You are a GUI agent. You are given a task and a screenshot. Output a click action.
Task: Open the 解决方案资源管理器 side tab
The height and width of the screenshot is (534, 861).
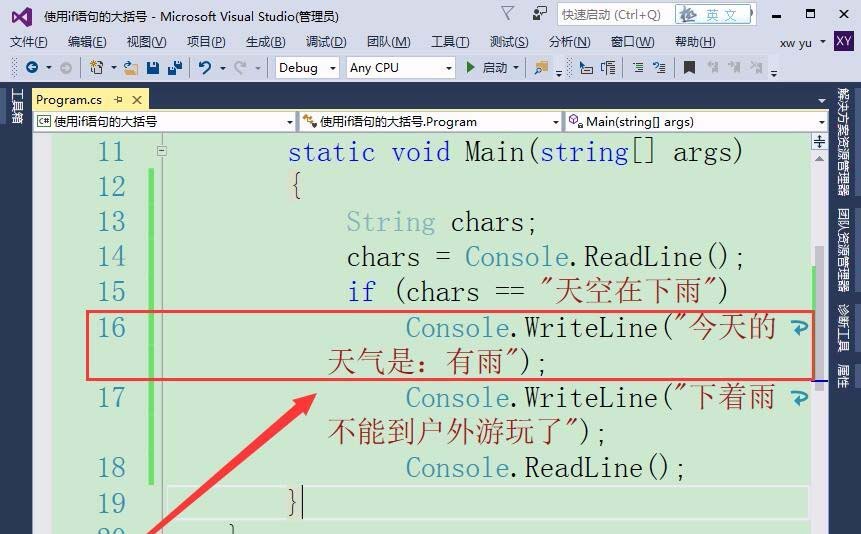(843, 142)
